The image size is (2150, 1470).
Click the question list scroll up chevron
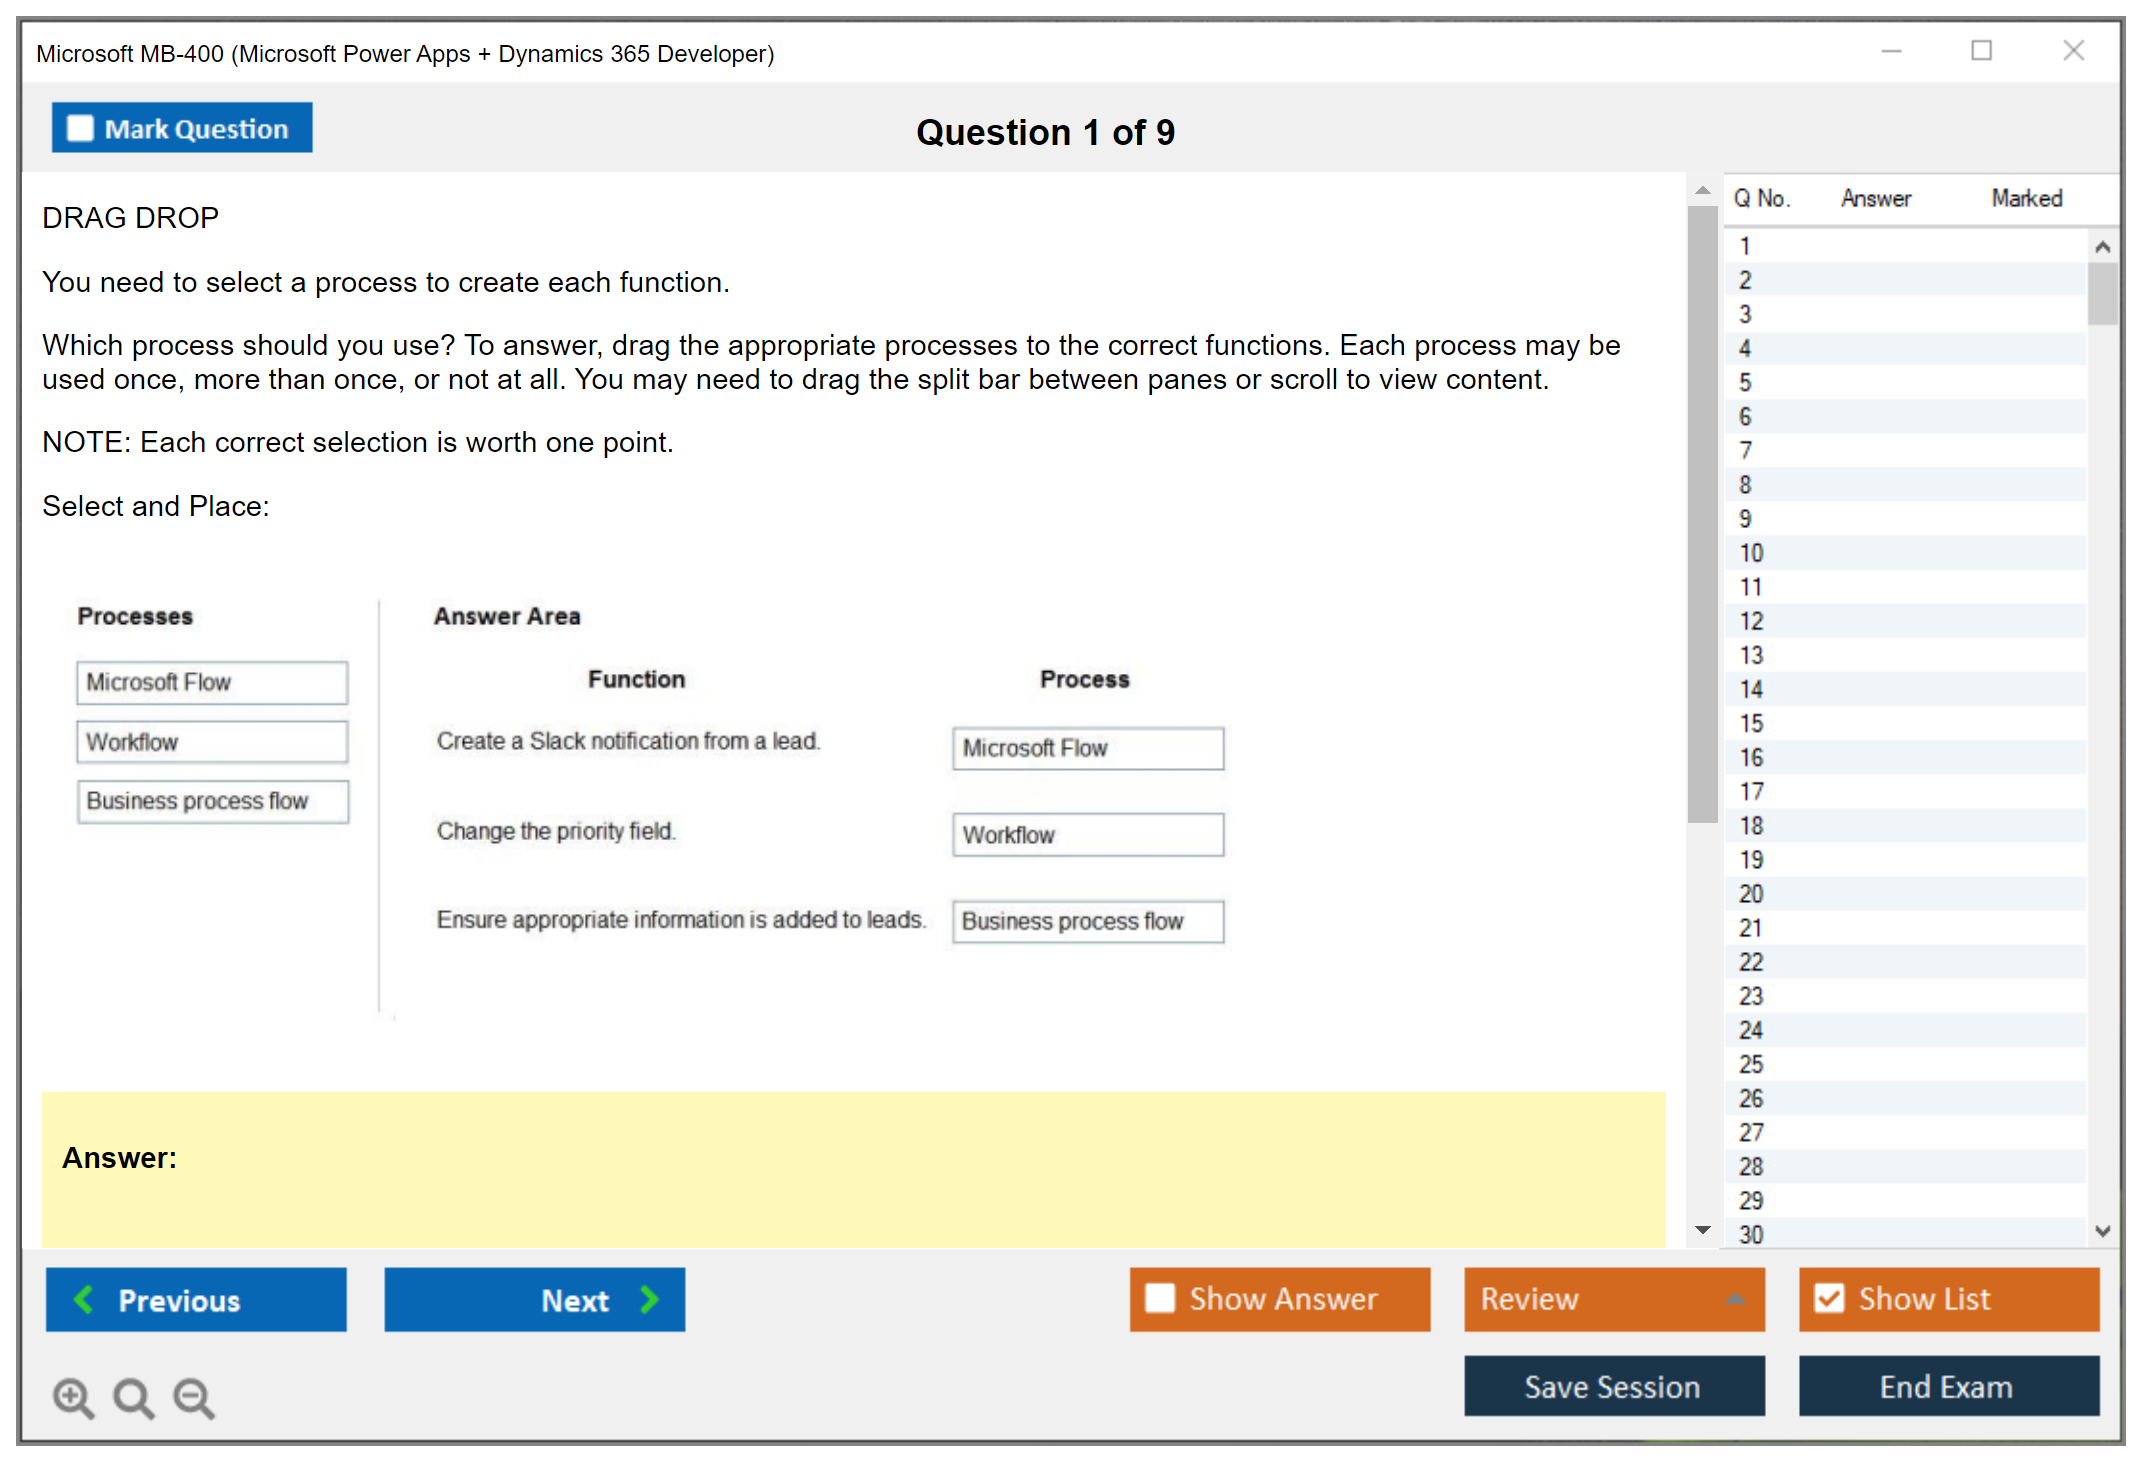2102,247
